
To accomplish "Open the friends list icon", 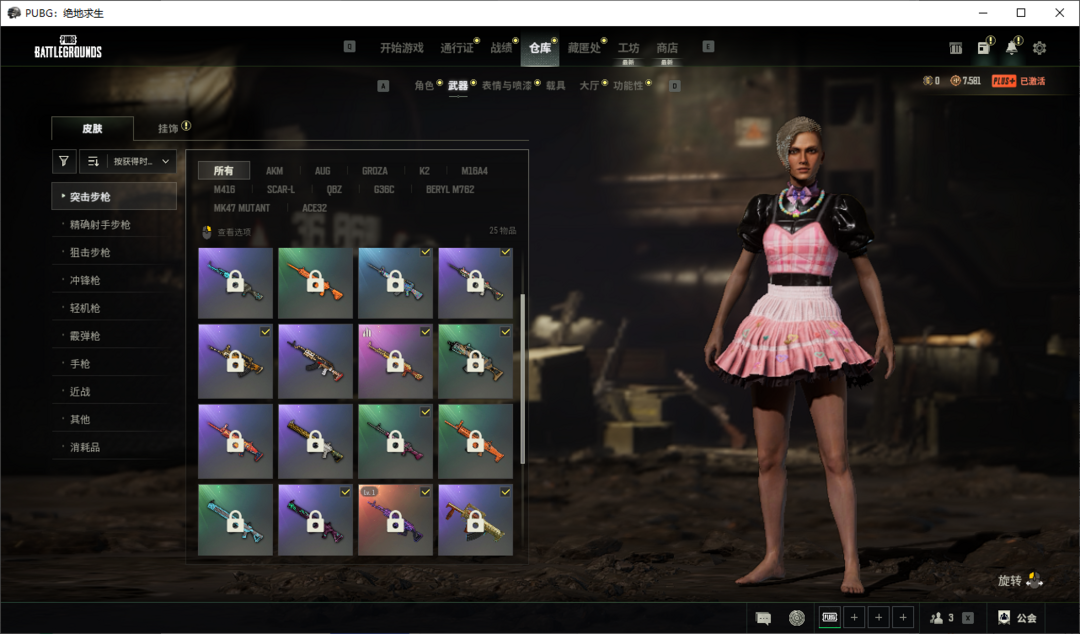I will (x=937, y=618).
